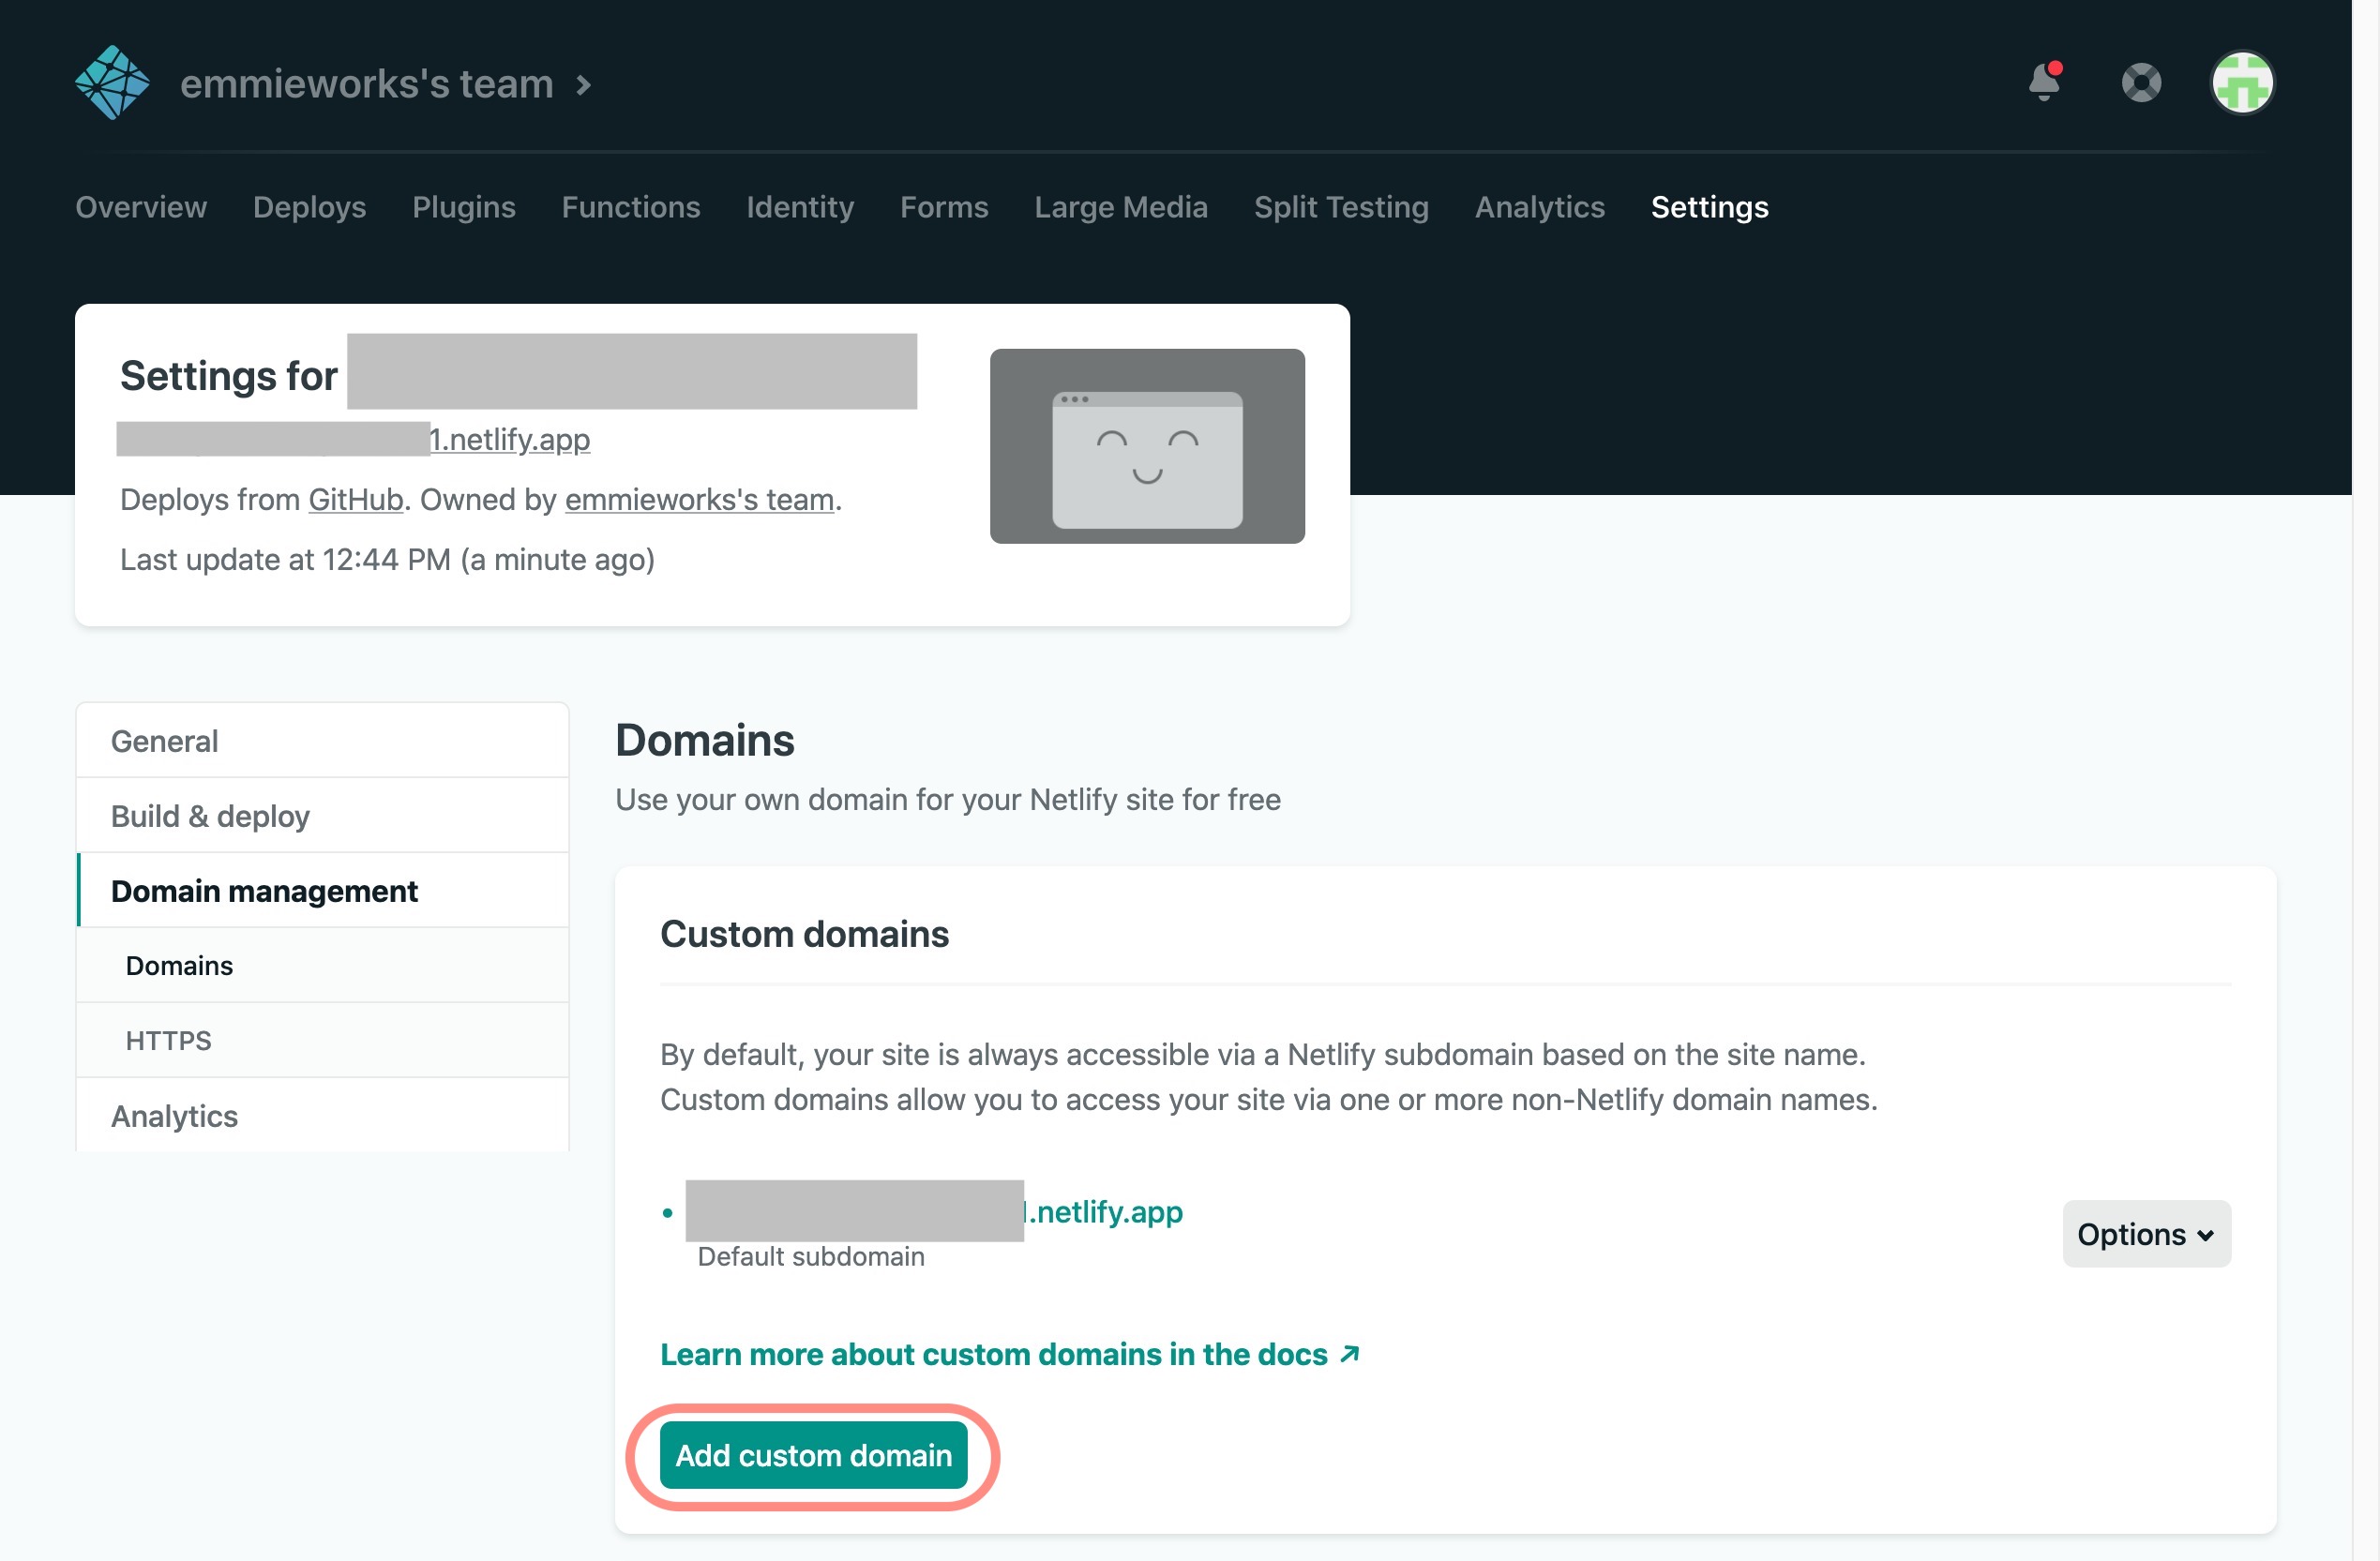The width and height of the screenshot is (2380, 1561).
Task: Click the Netlify logo icon
Action: [112, 83]
